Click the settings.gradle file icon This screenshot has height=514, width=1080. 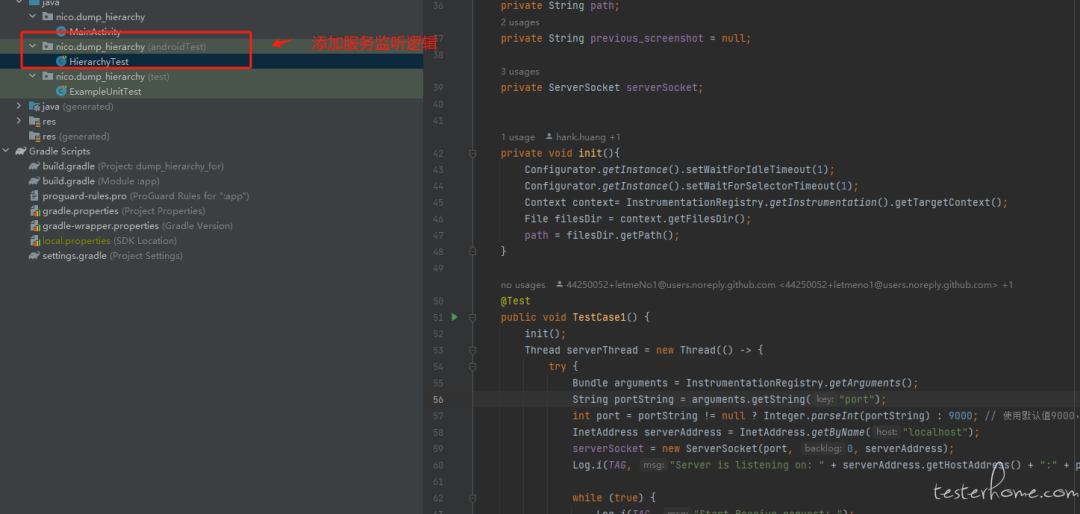click(35, 256)
